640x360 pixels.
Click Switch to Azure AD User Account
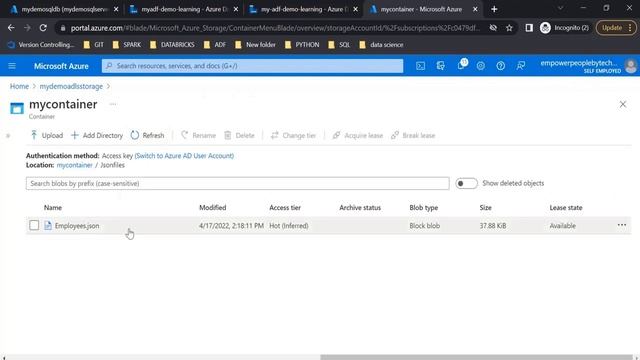(x=184, y=156)
